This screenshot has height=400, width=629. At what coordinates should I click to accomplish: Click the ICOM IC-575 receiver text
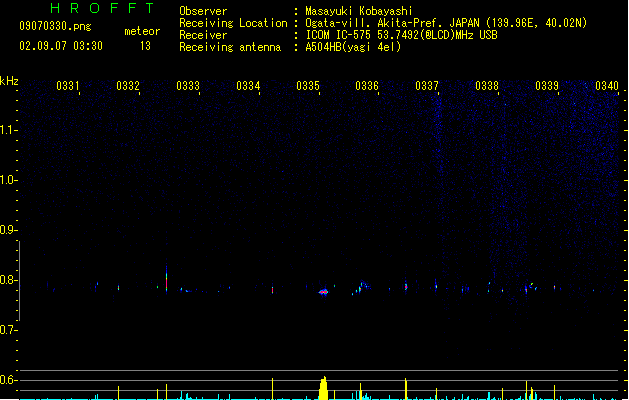pyautogui.click(x=402, y=35)
